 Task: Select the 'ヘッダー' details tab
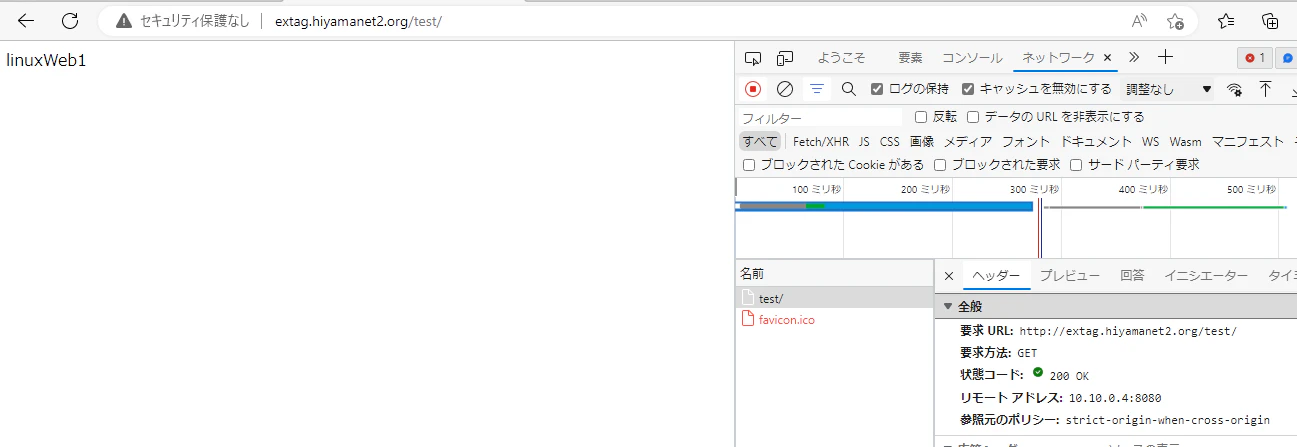pyautogui.click(x=996, y=276)
